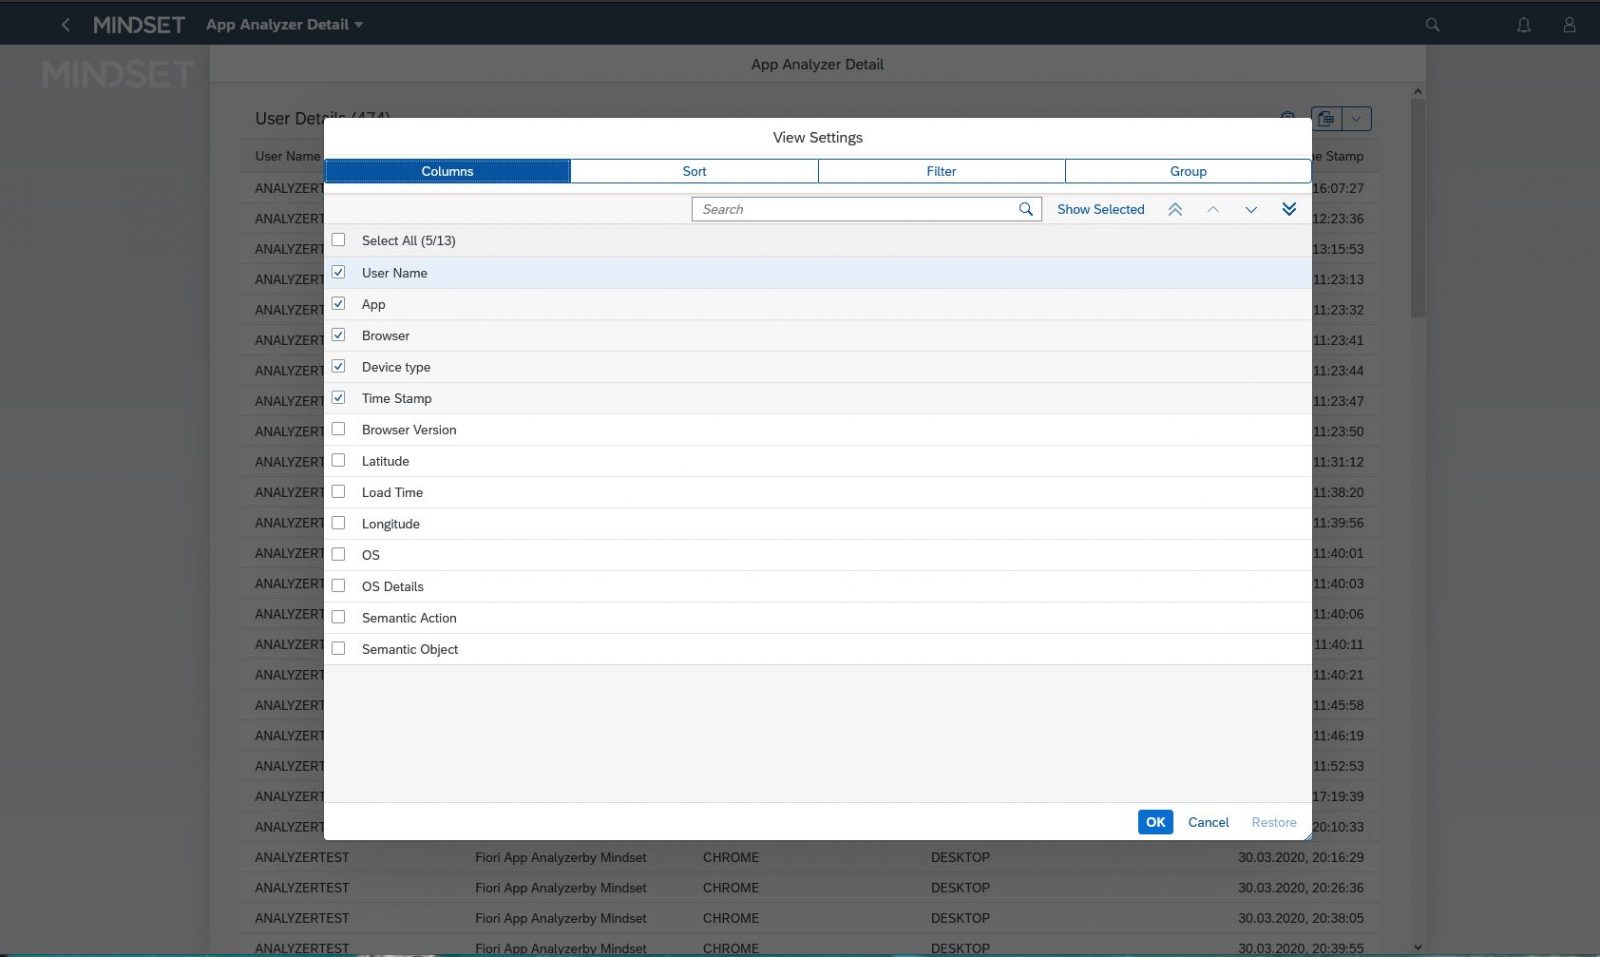1600x957 pixels.
Task: Click the Show Selected link
Action: (1100, 209)
